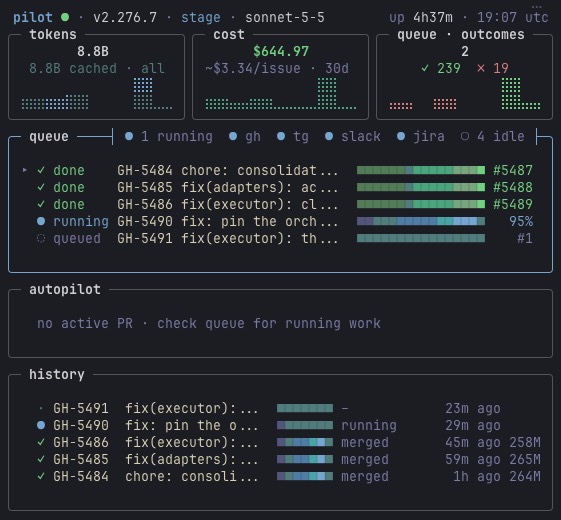Viewport: 561px width, 520px height.
Task: Click the sonnet-5-5 model label
Action: click(285, 17)
